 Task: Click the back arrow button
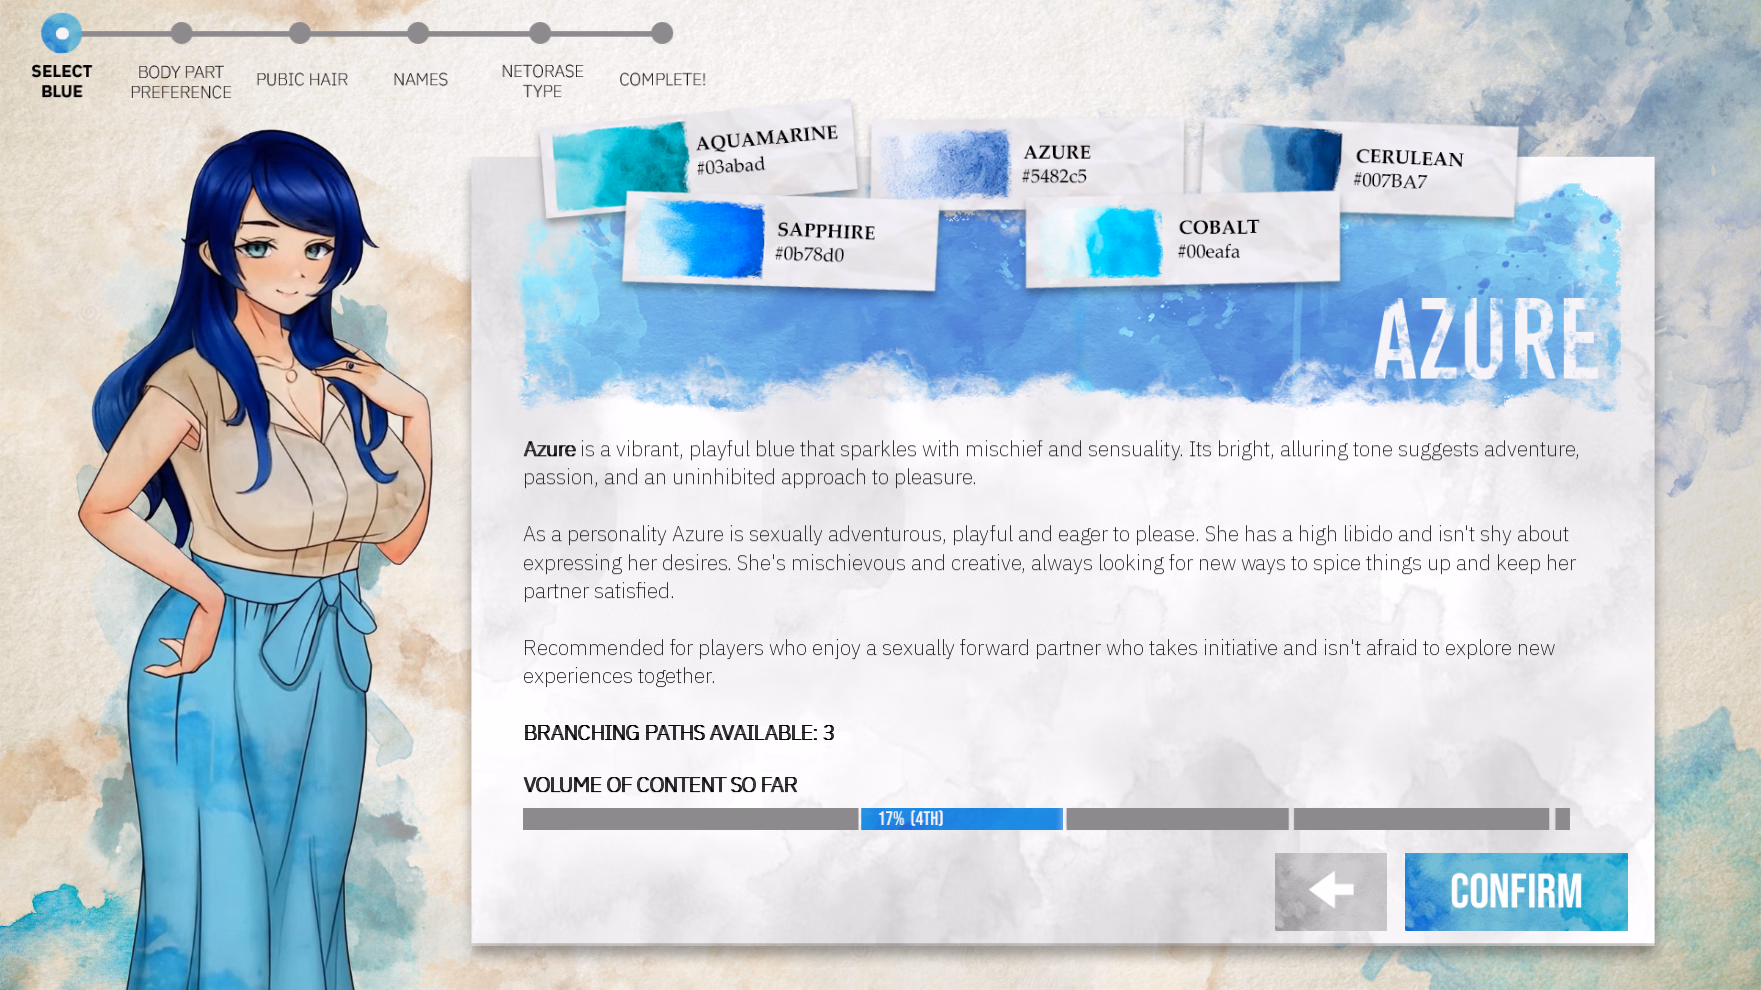1330,891
